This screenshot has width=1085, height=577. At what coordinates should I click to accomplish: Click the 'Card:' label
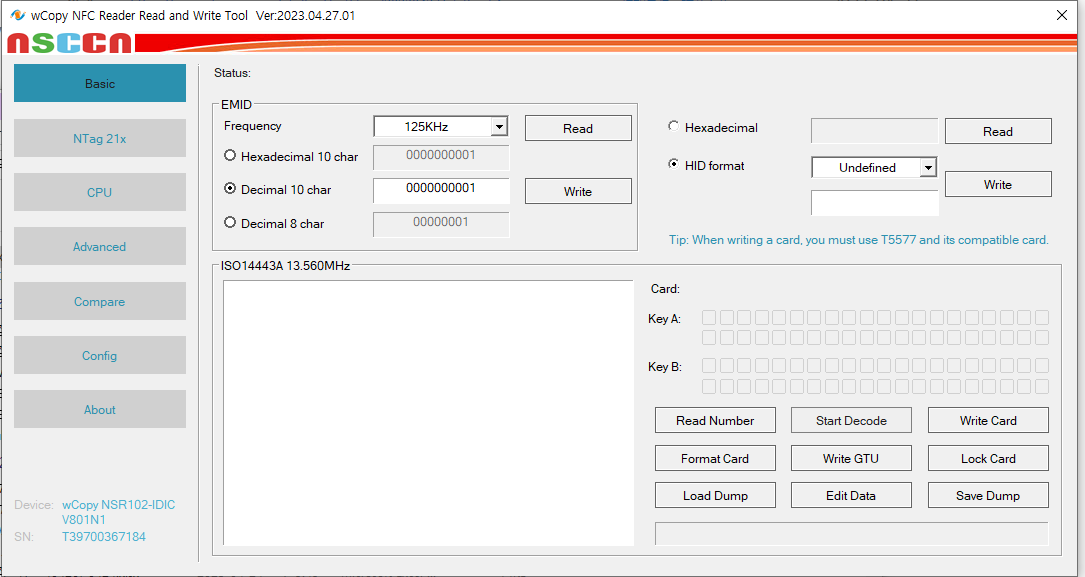point(665,288)
